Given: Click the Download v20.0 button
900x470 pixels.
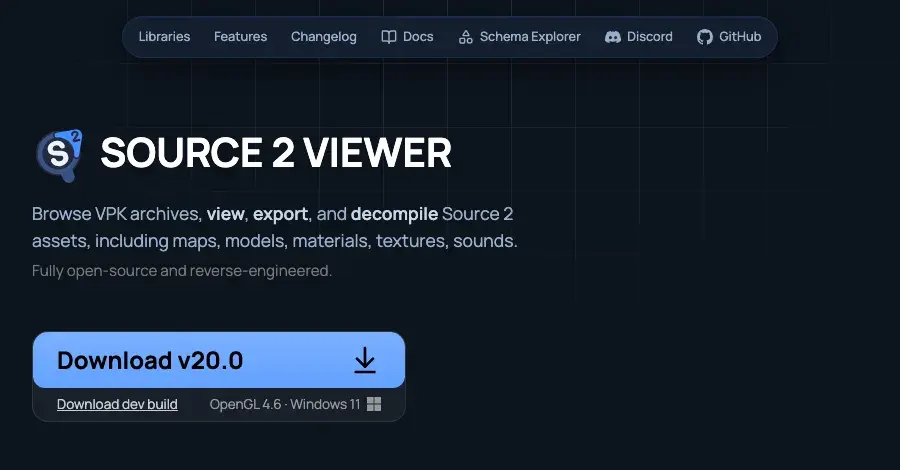Looking at the screenshot, I should (219, 360).
